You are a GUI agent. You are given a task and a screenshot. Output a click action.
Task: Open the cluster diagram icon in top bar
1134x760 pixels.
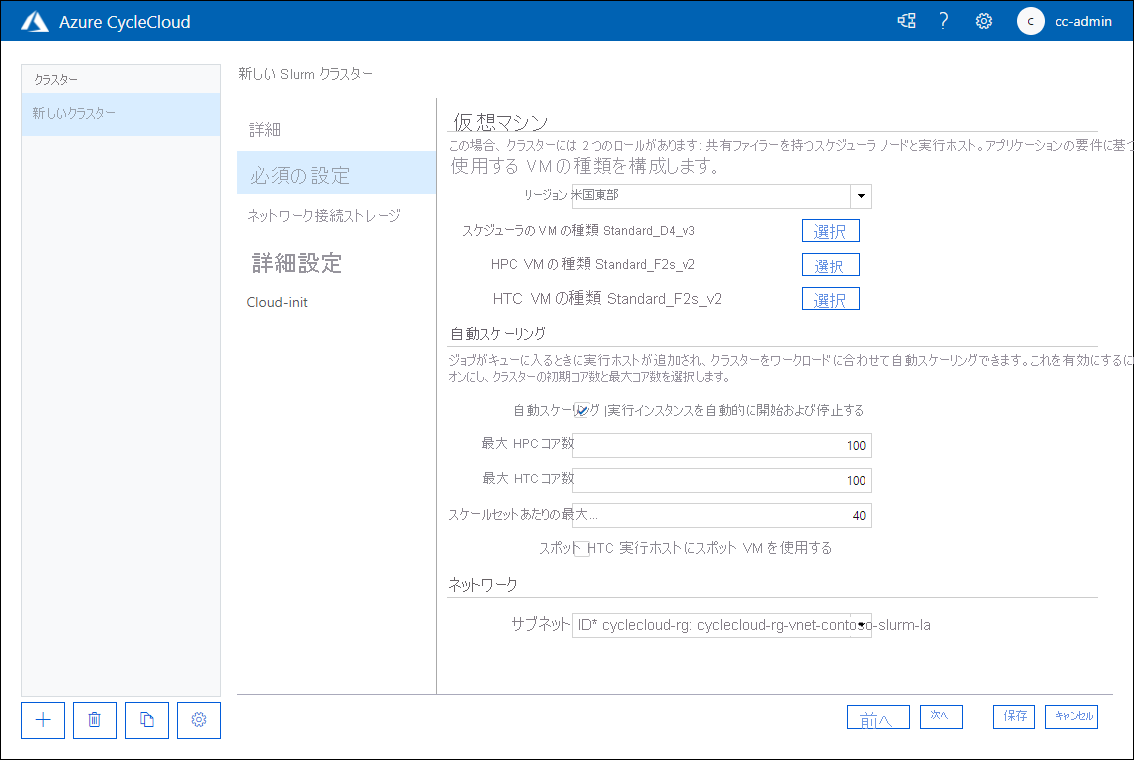coord(905,20)
